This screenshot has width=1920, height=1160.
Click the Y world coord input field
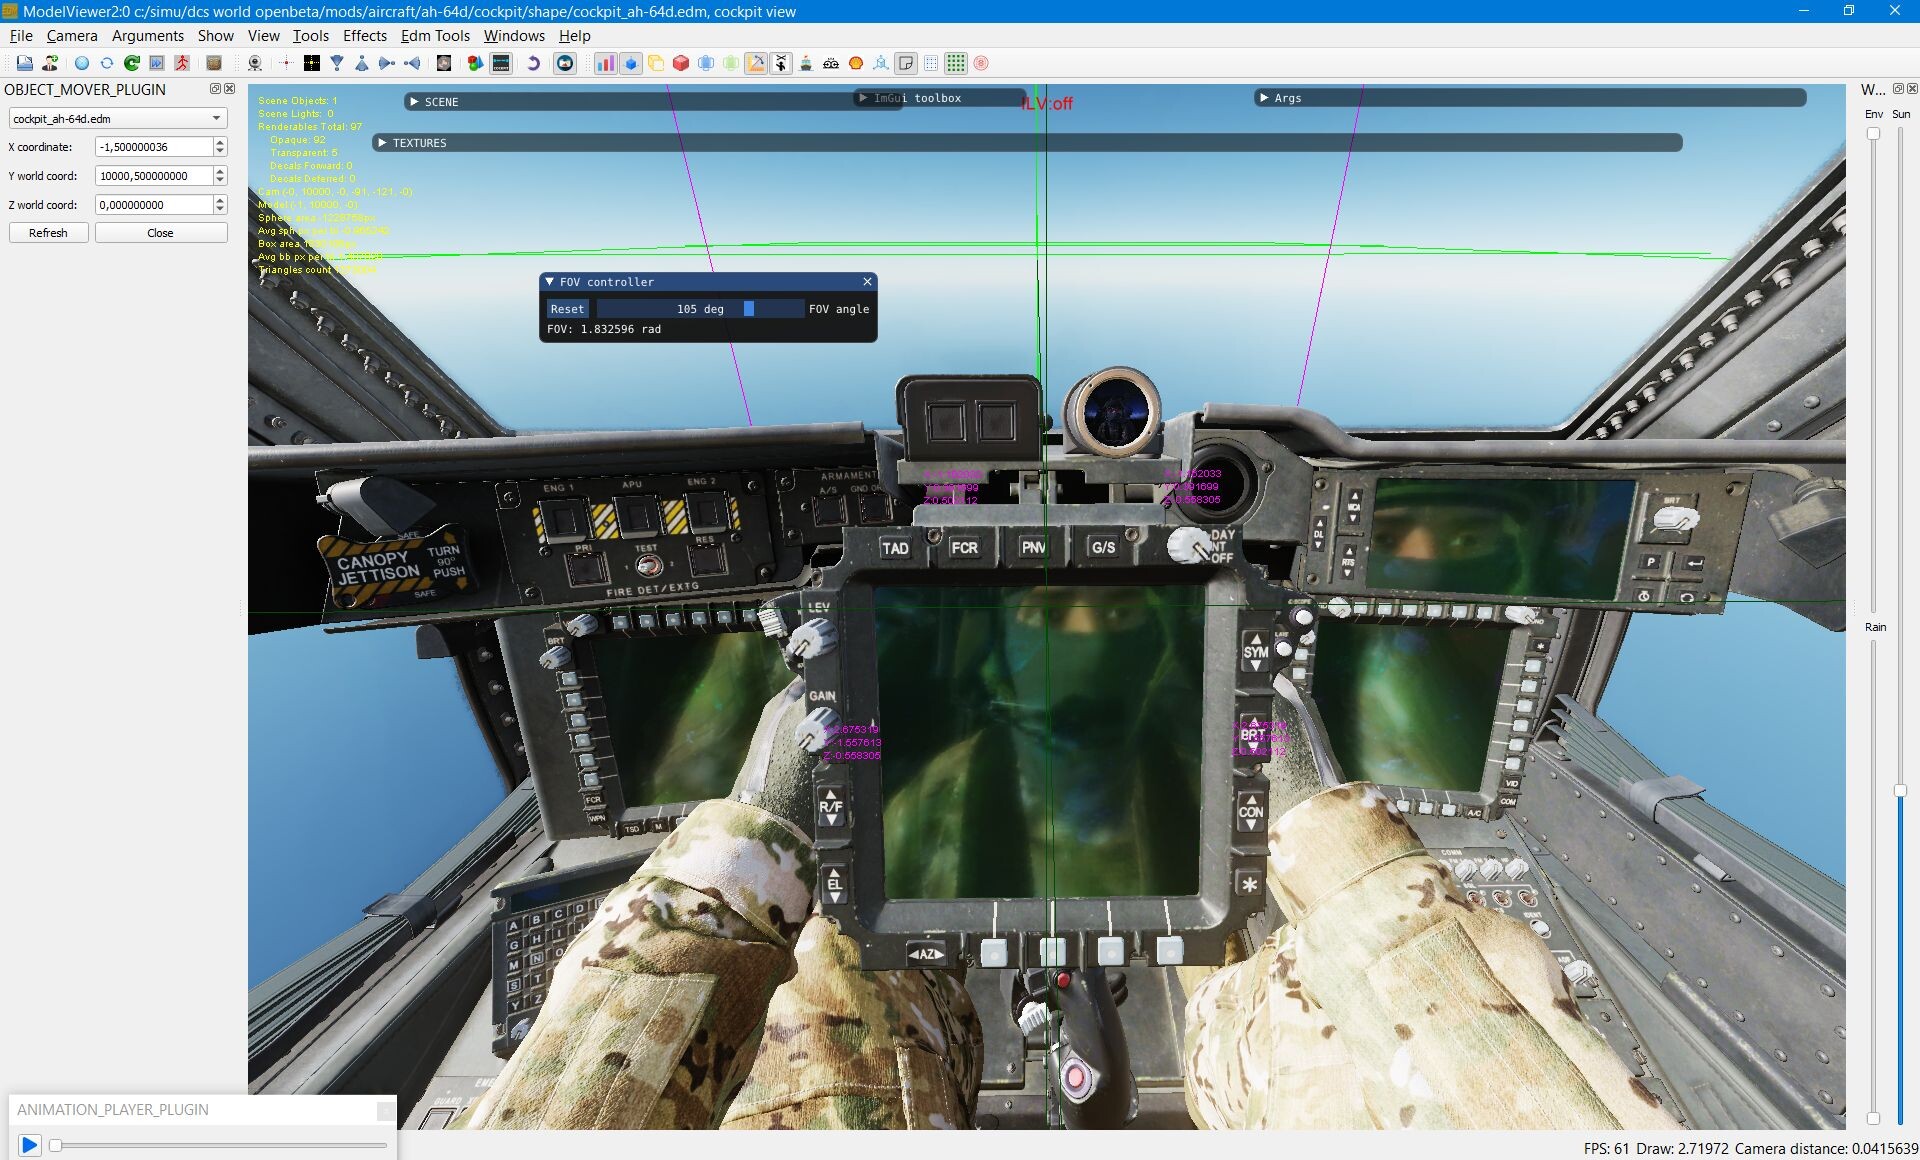(x=154, y=176)
